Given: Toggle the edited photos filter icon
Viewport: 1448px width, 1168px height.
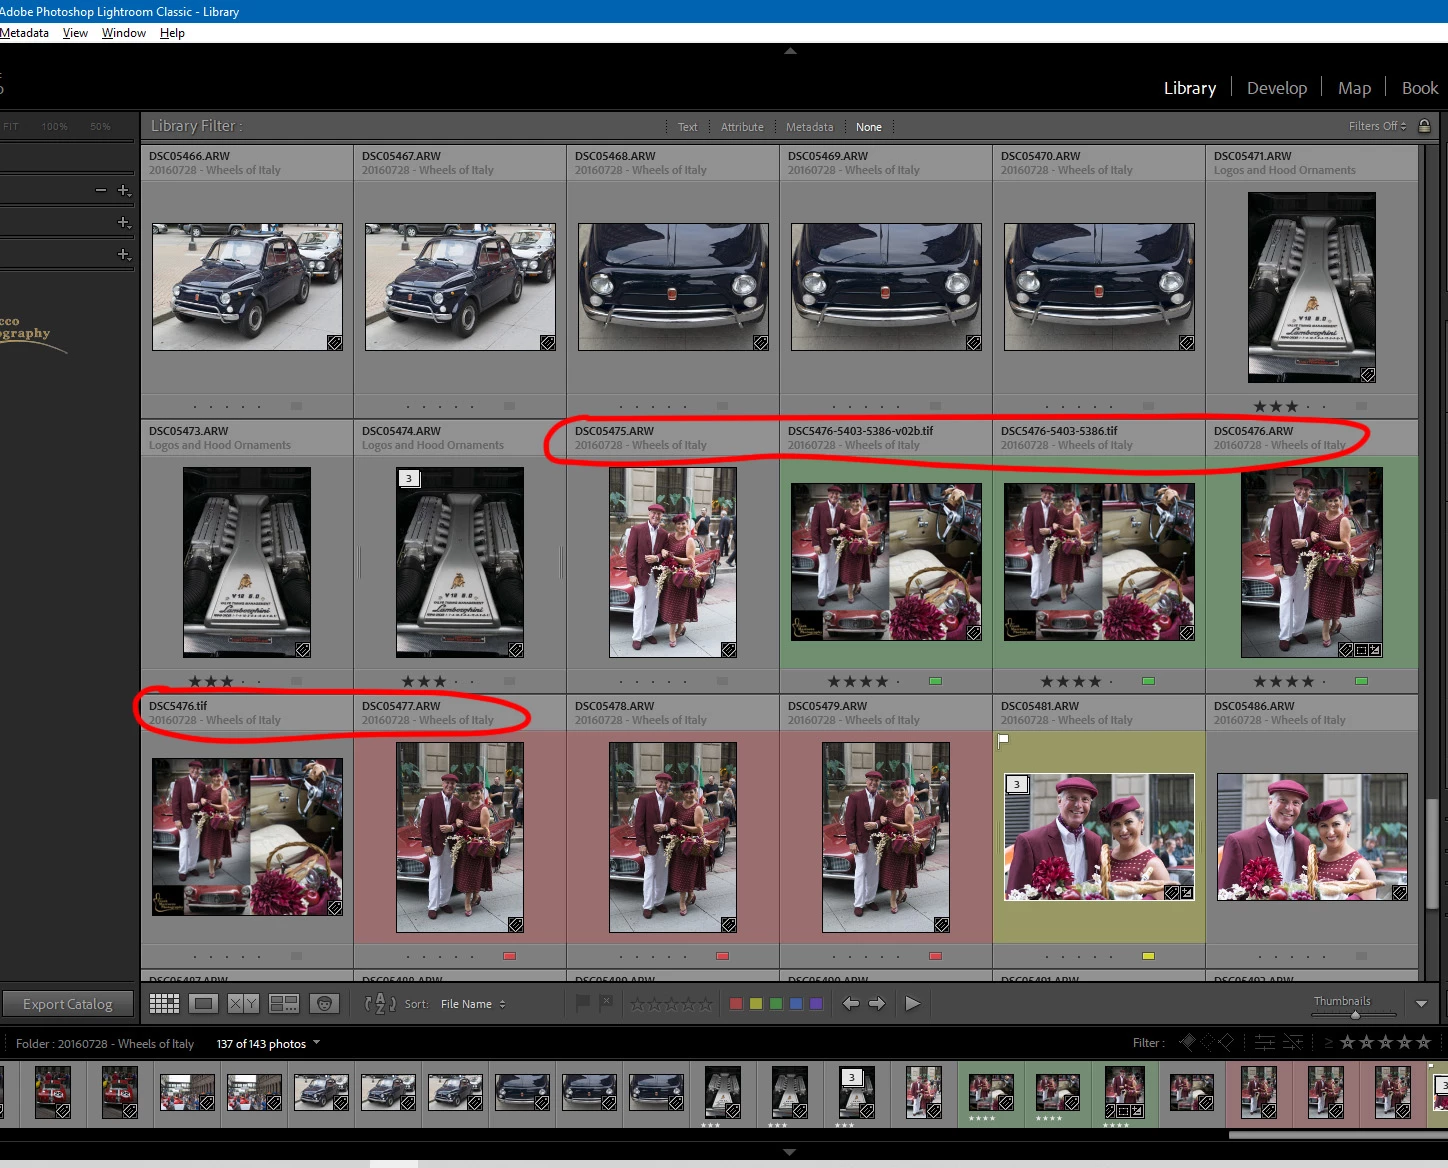Looking at the screenshot, I should pyautogui.click(x=1264, y=1042).
